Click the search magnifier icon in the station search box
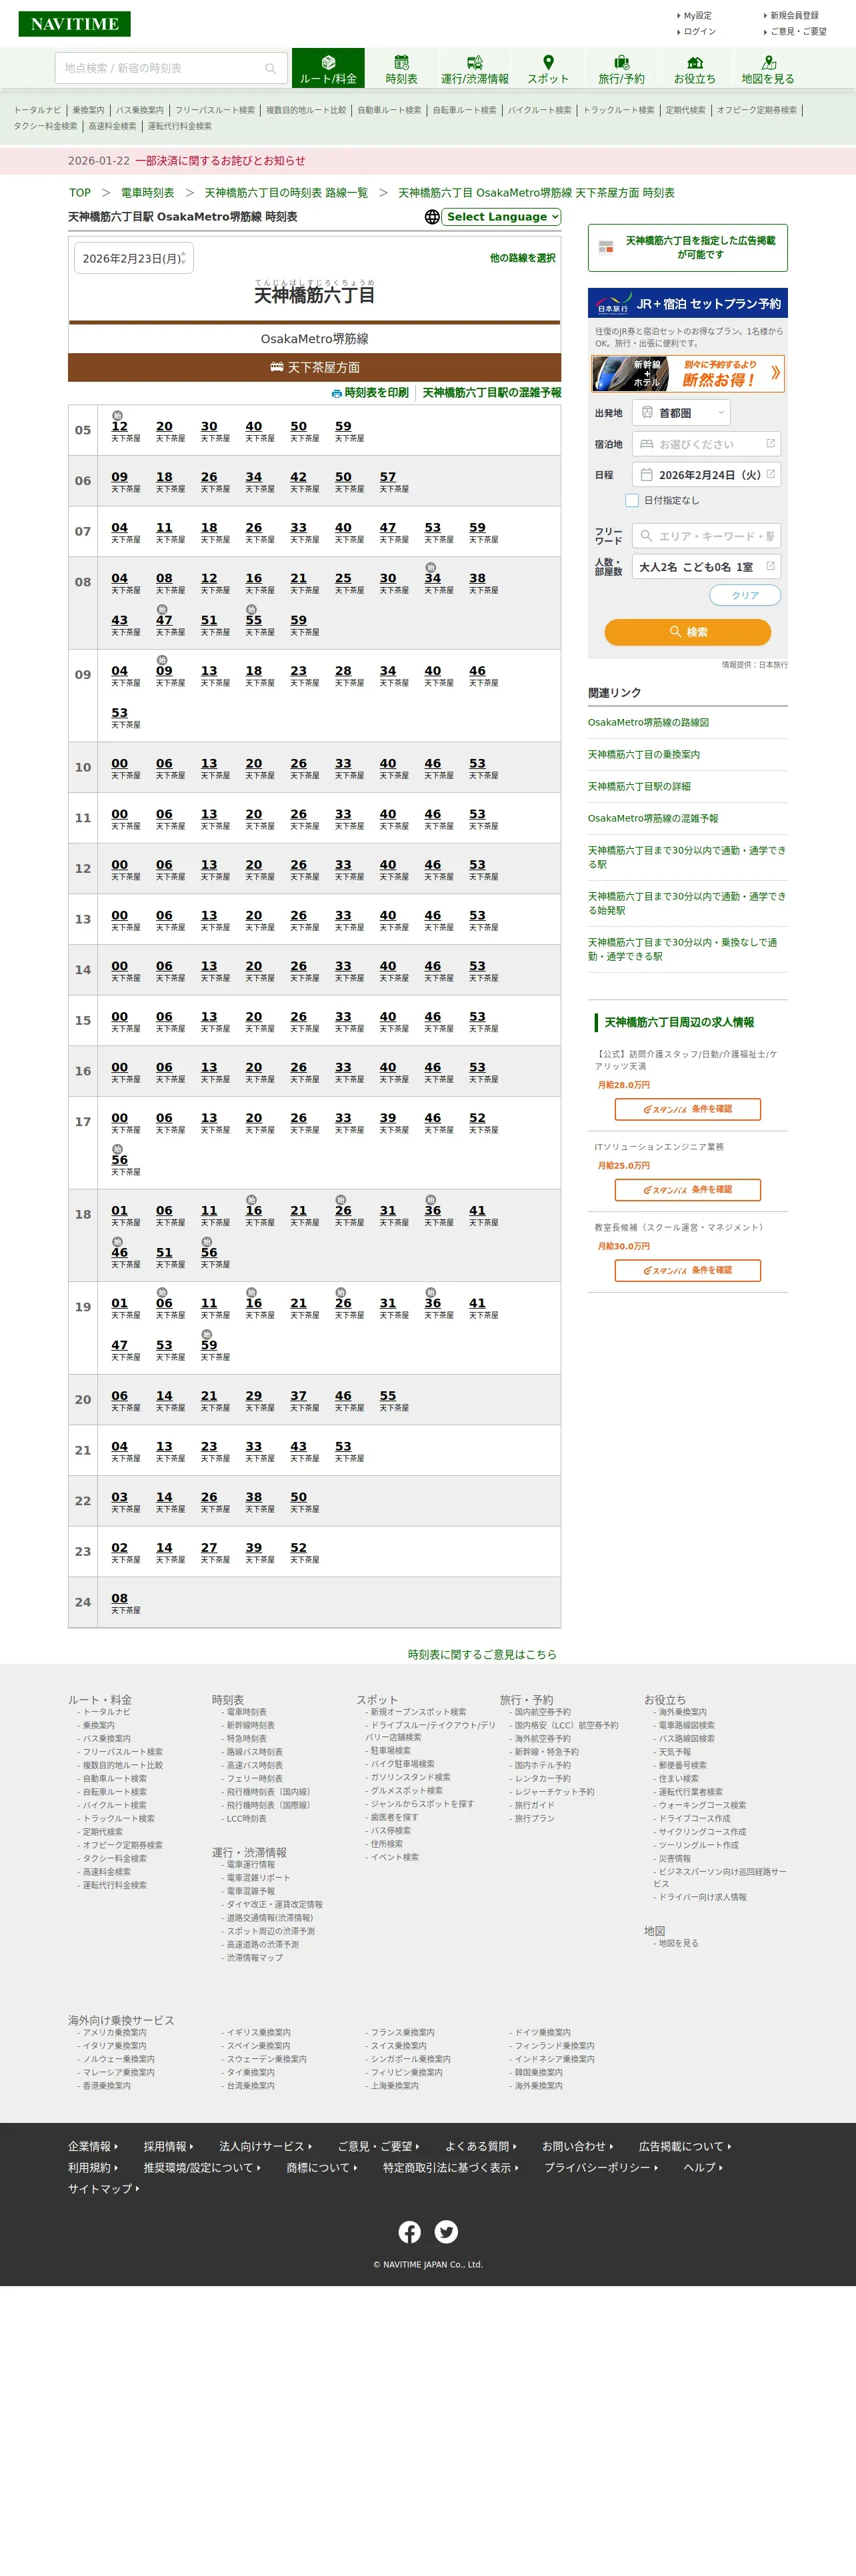This screenshot has width=856, height=2576. 270,68
